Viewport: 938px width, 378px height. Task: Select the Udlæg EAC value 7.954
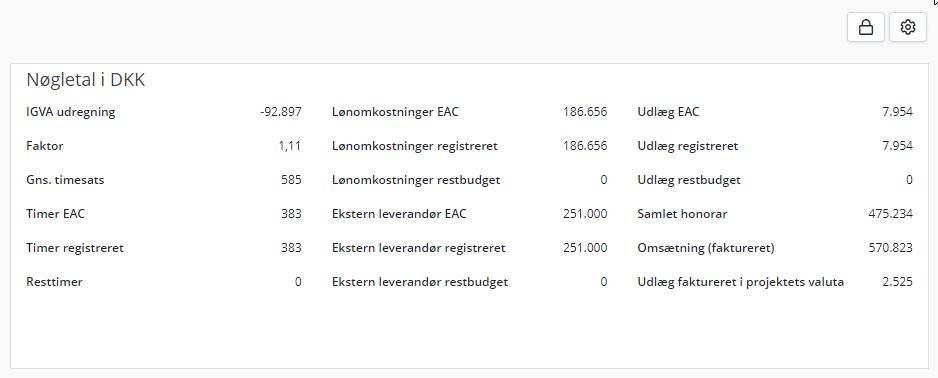pos(897,112)
